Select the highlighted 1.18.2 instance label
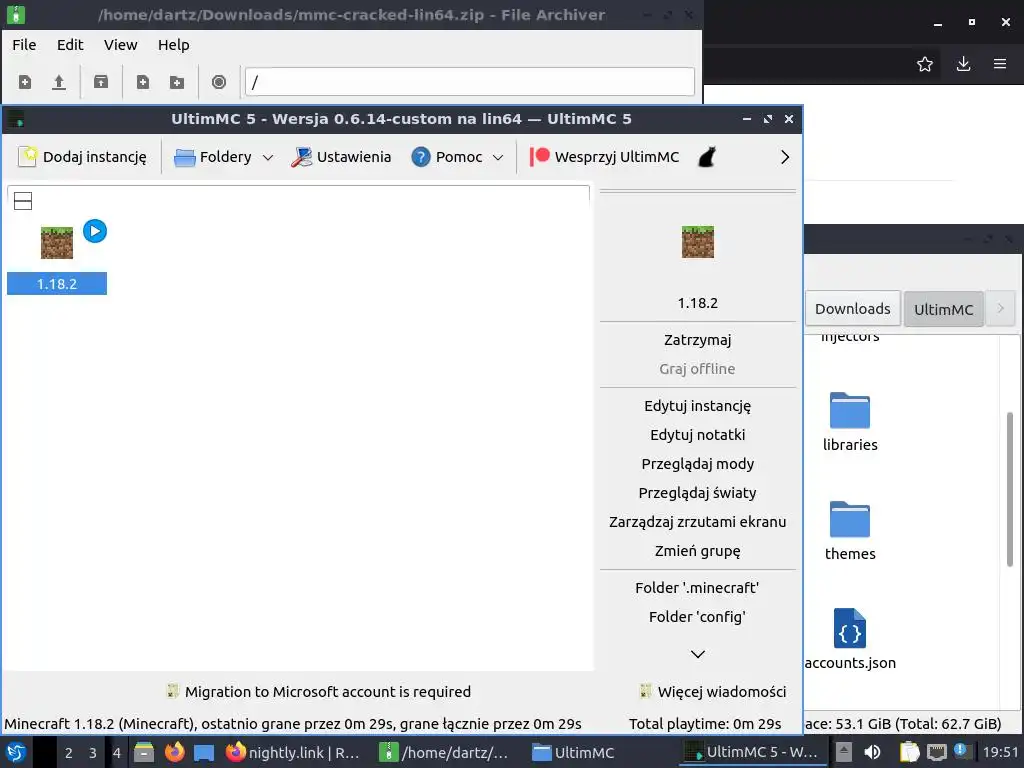This screenshot has height=768, width=1024. (57, 283)
